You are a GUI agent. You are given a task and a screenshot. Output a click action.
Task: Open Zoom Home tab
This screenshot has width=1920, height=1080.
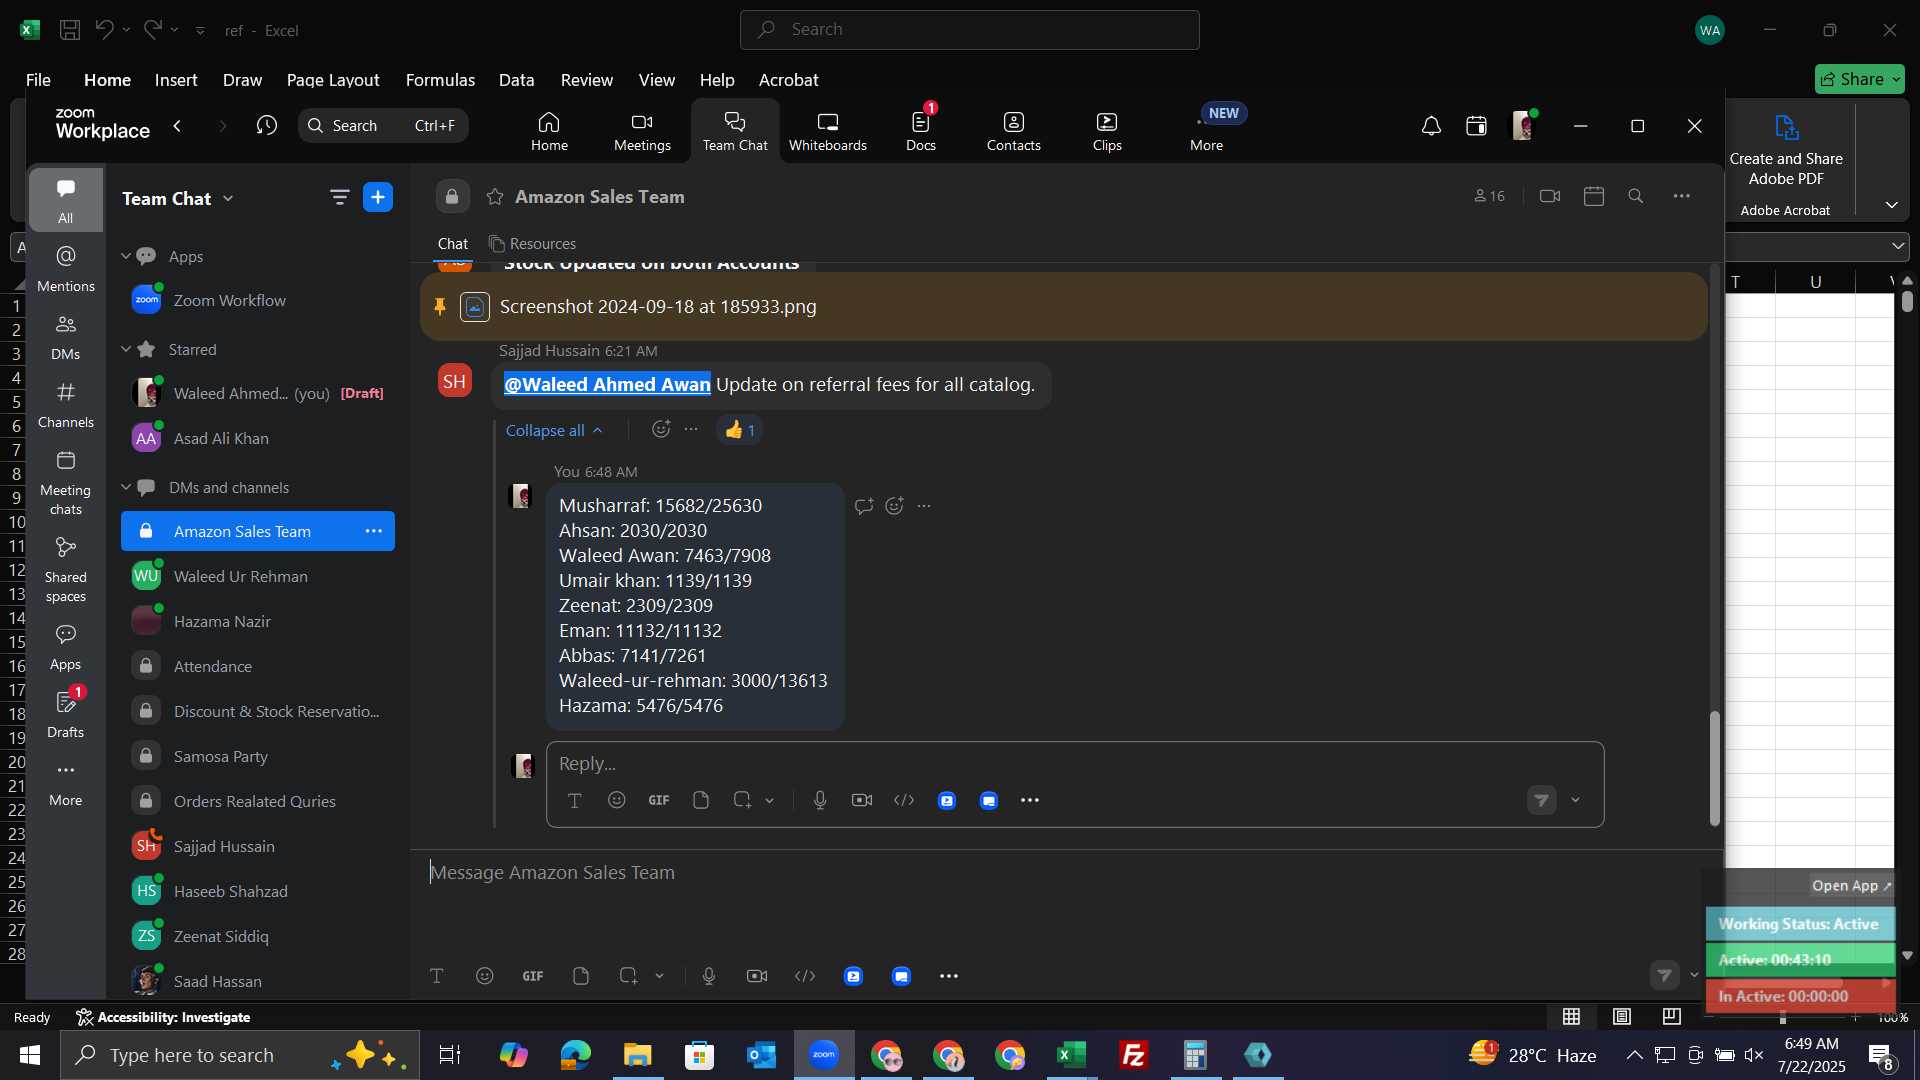tap(549, 131)
